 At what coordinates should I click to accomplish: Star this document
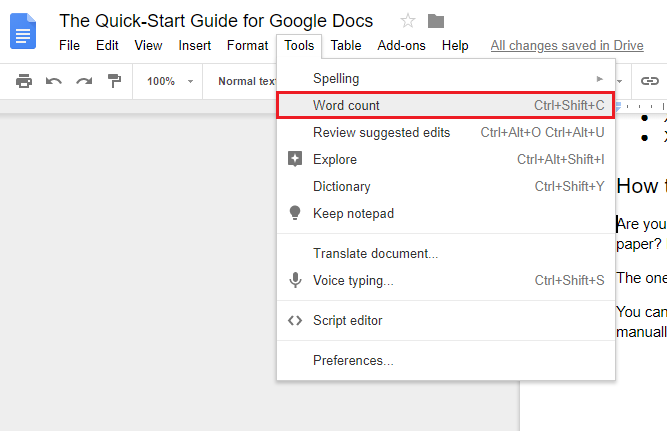click(408, 21)
